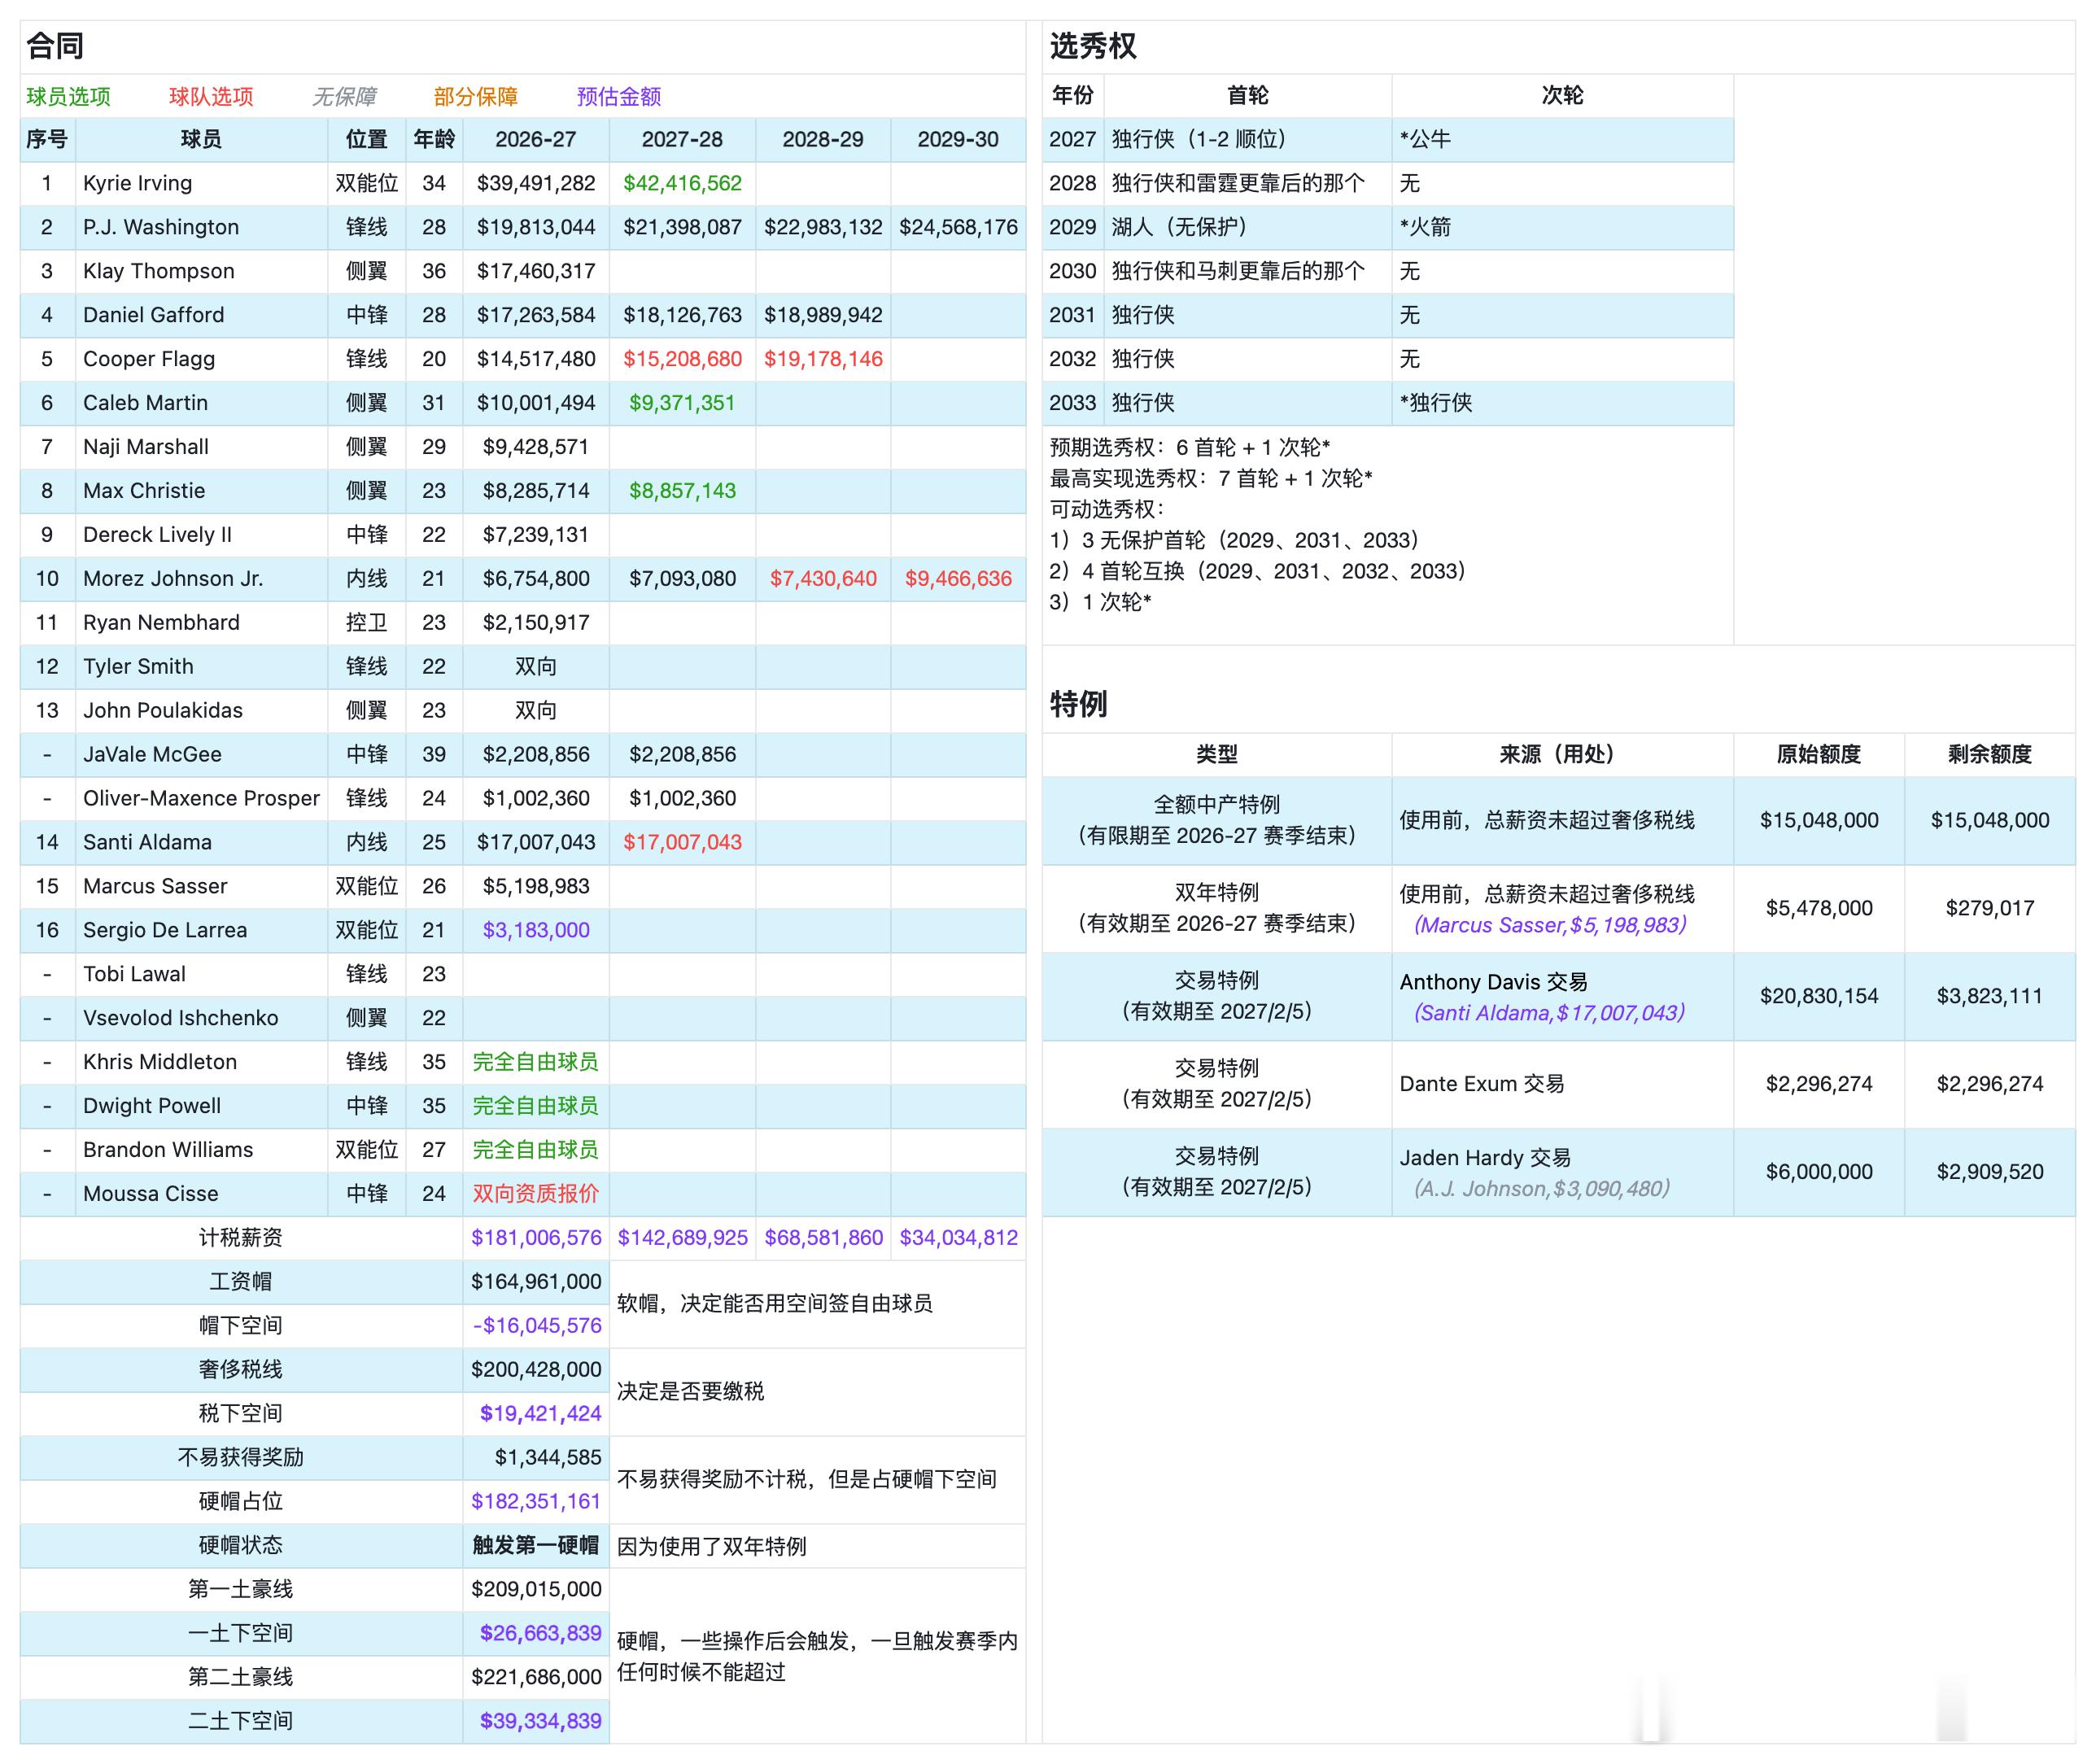Select the orange 部分保障 legend label
Screen dimensions: 2096x1764
476,97
